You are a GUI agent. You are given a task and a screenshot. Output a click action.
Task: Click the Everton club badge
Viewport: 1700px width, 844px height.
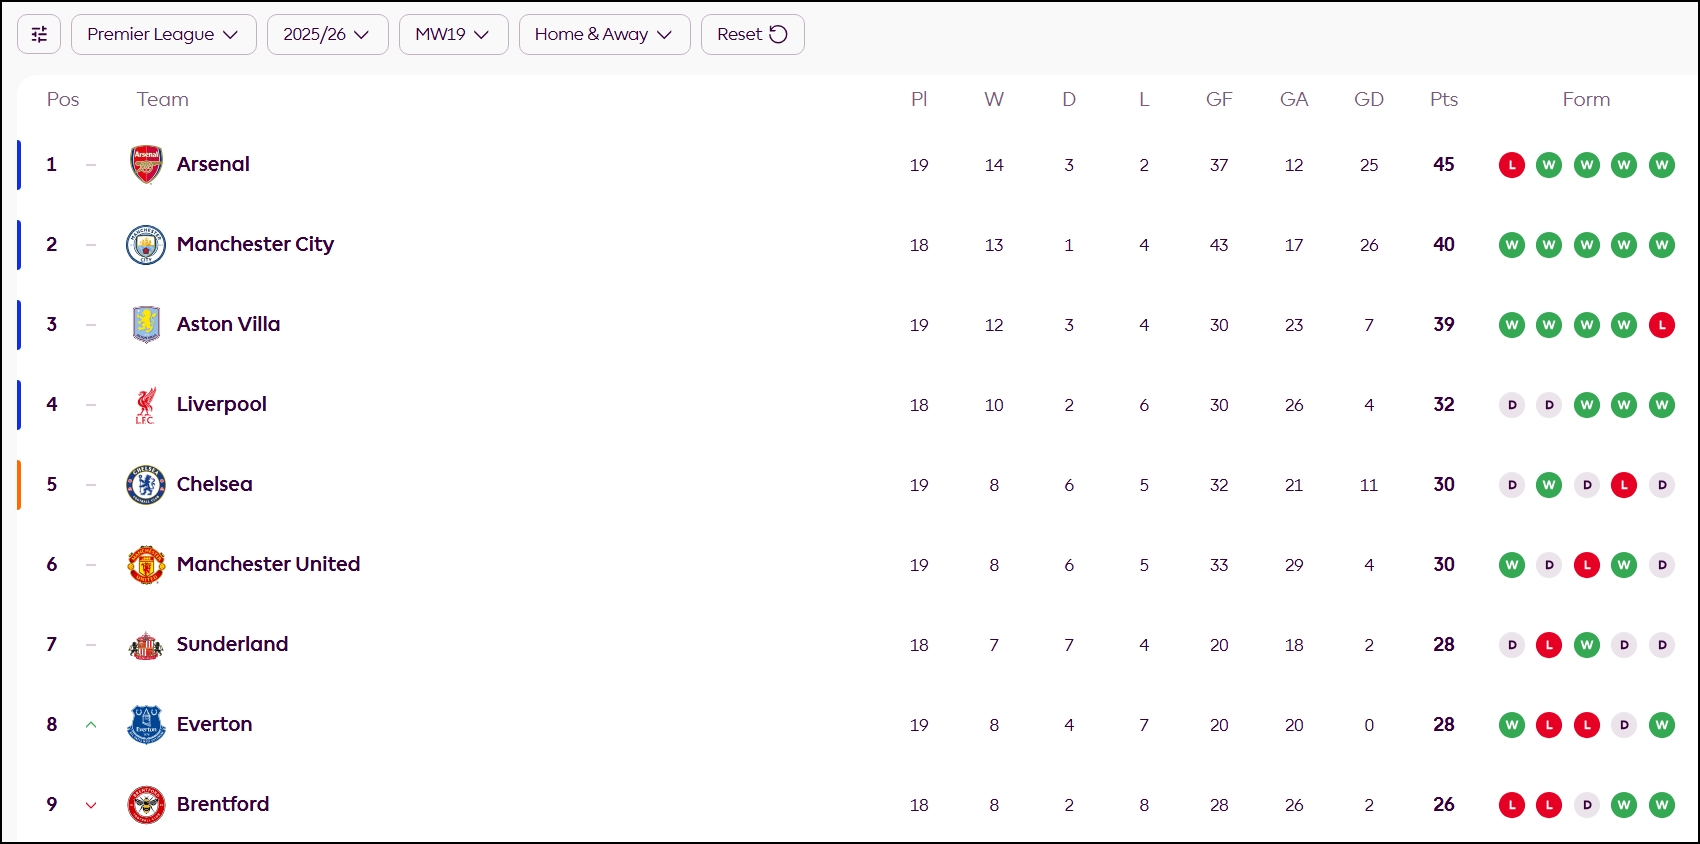[146, 725]
